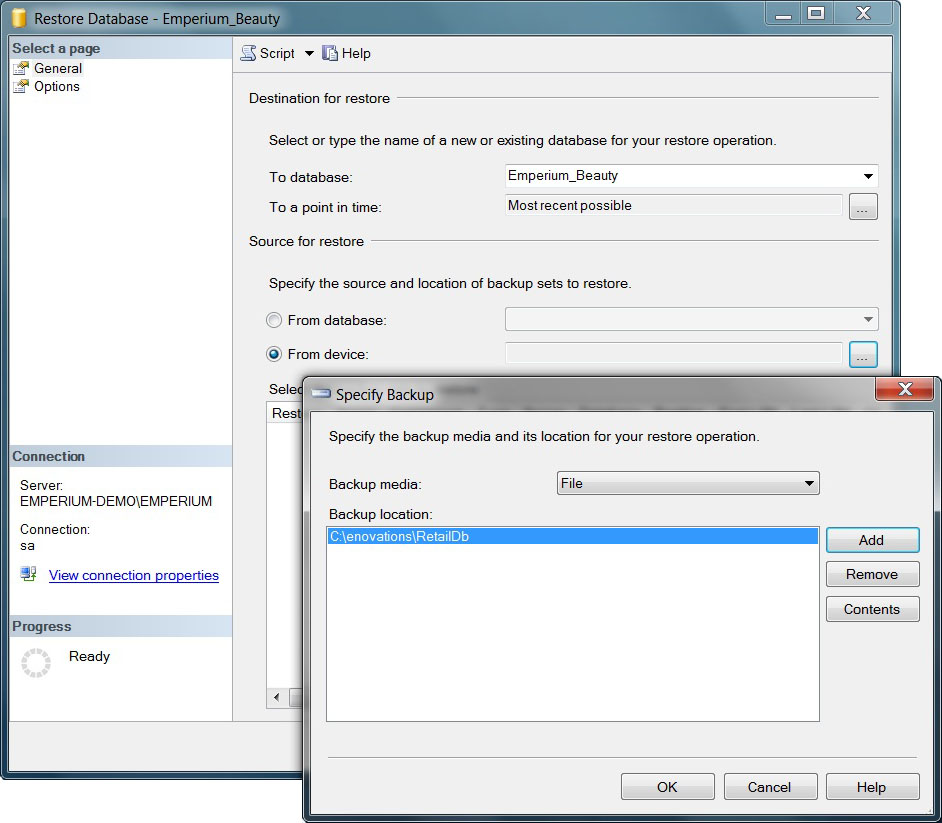This screenshot has height=823, width=942.
Task: Click the point in time browse button
Action: [863, 207]
